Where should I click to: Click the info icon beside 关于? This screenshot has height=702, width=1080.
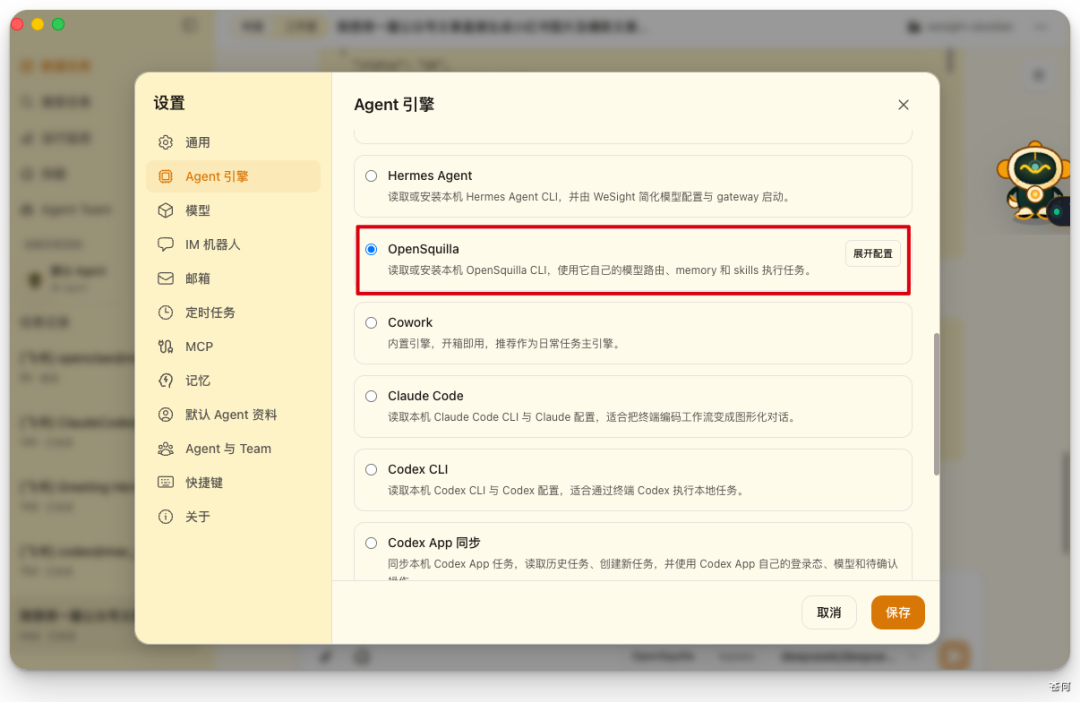pyautogui.click(x=165, y=517)
